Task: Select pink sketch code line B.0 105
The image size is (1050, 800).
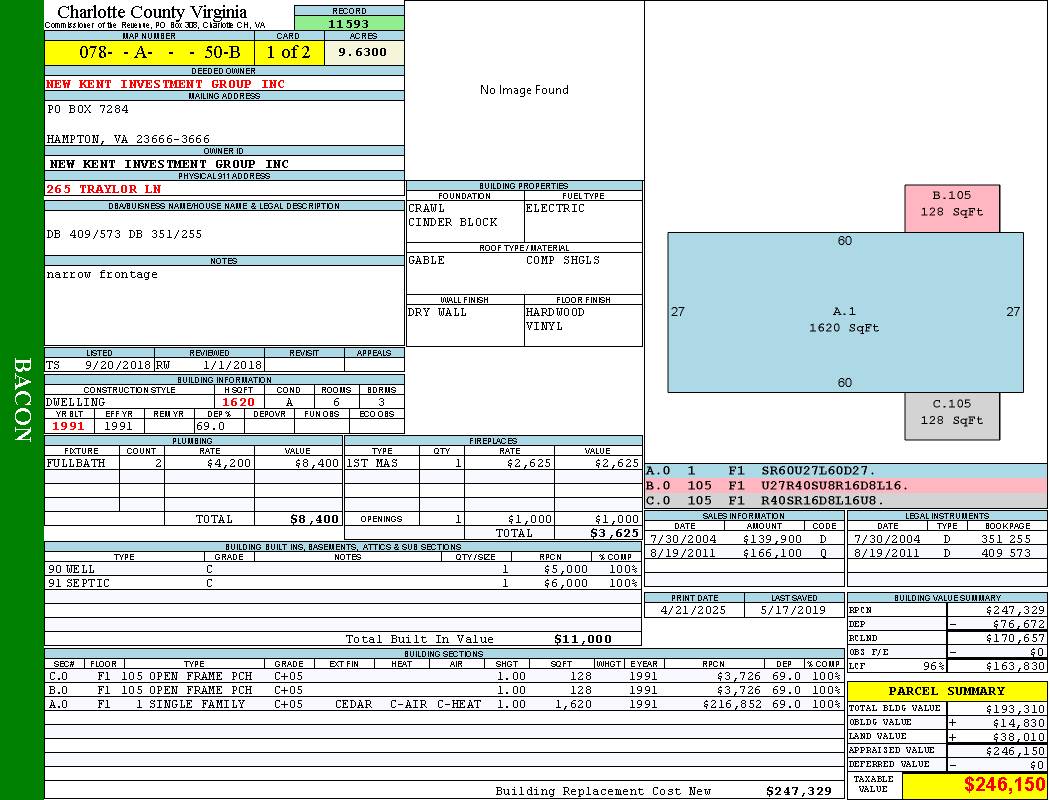Action: [x=846, y=485]
